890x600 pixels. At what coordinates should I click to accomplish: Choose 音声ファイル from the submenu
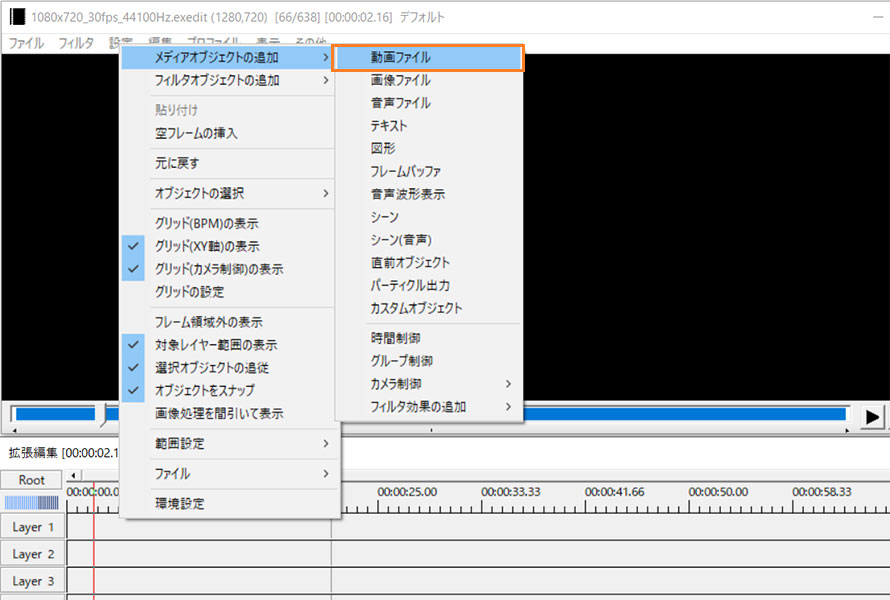pos(428,103)
